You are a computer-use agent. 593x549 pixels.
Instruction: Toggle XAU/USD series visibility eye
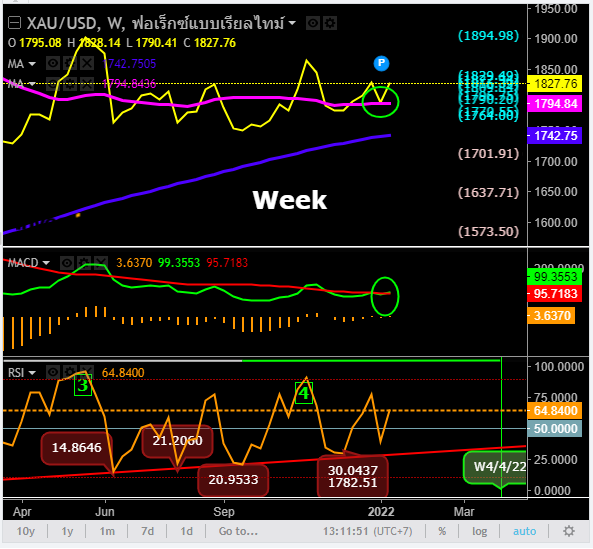(313, 23)
